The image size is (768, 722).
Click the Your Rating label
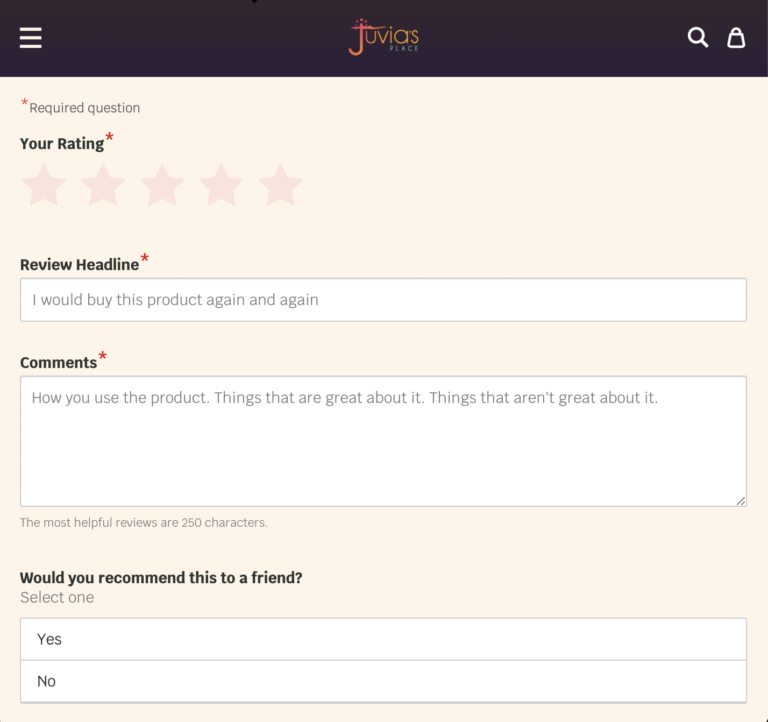(x=61, y=144)
